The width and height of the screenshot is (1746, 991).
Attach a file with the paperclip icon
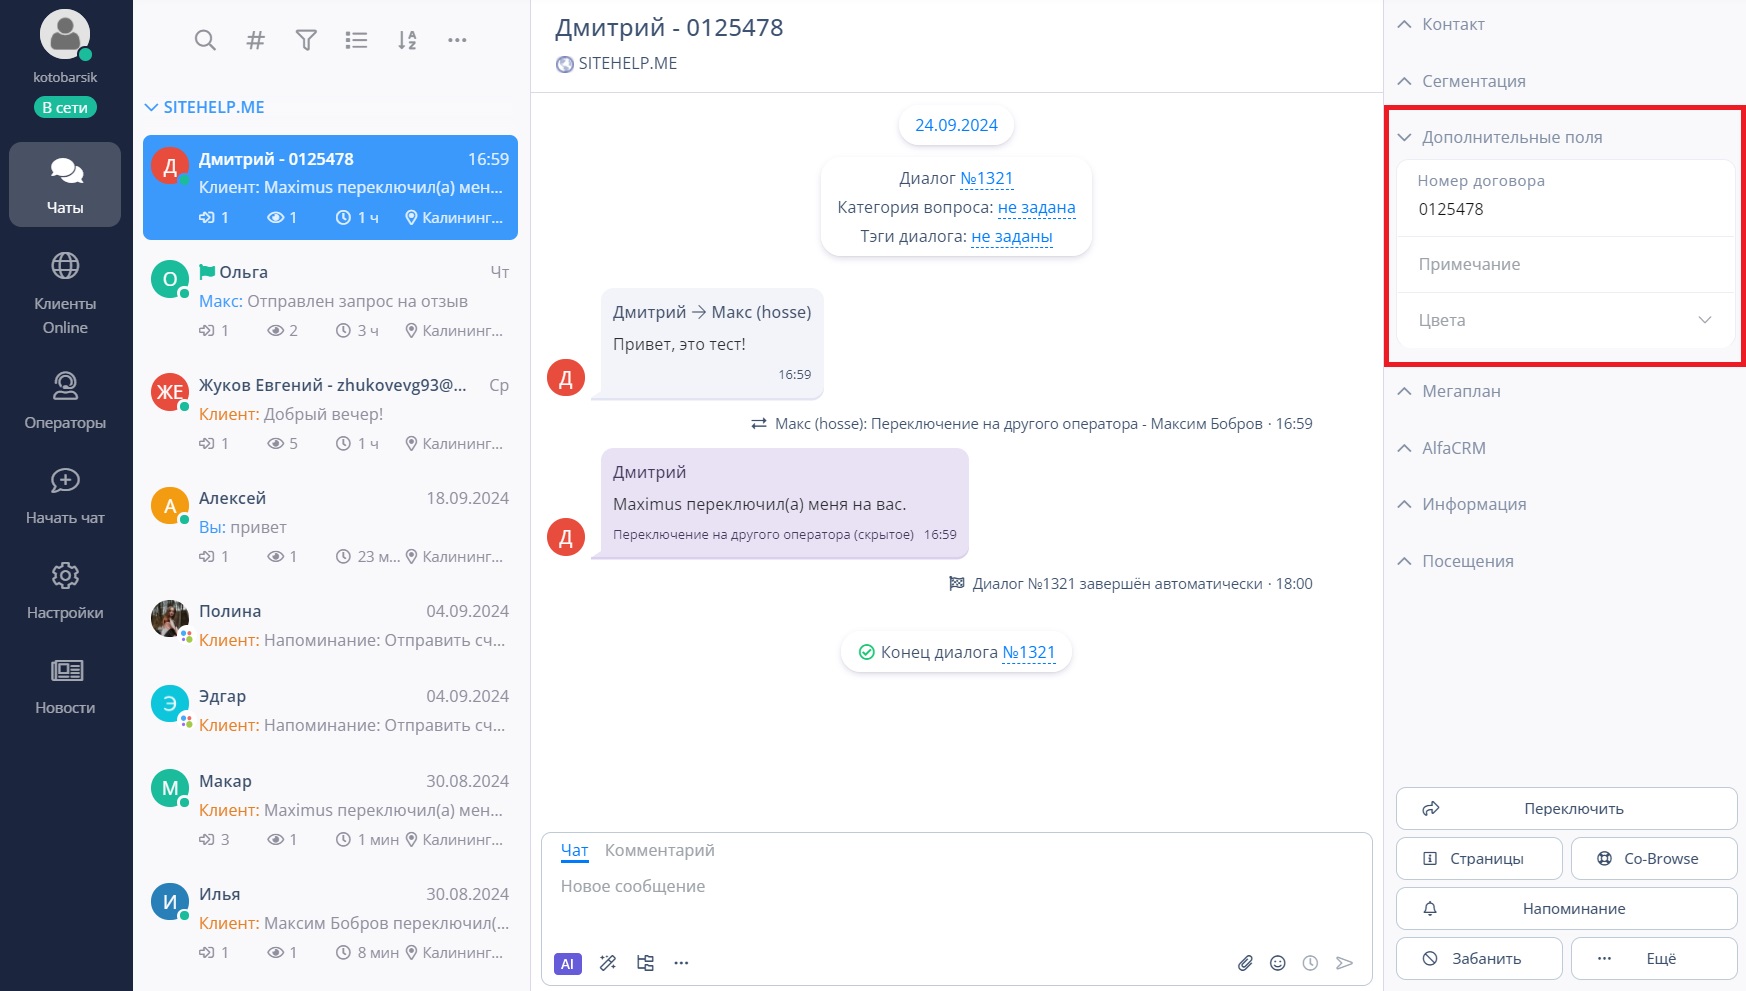pyautogui.click(x=1245, y=963)
